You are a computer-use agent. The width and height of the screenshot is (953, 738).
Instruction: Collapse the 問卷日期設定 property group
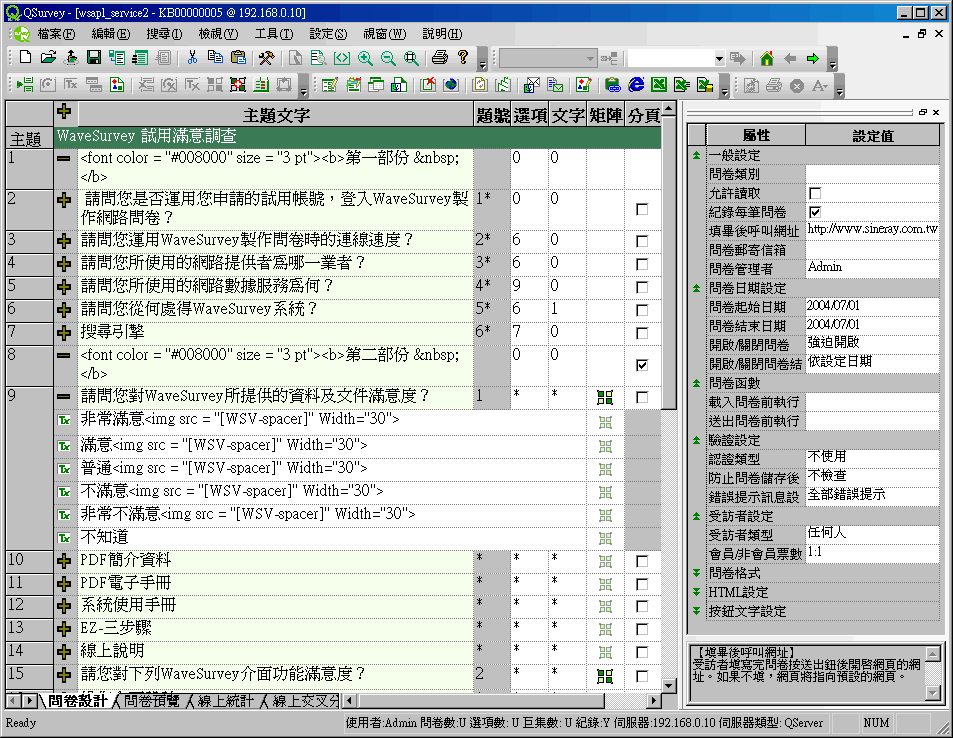(697, 288)
